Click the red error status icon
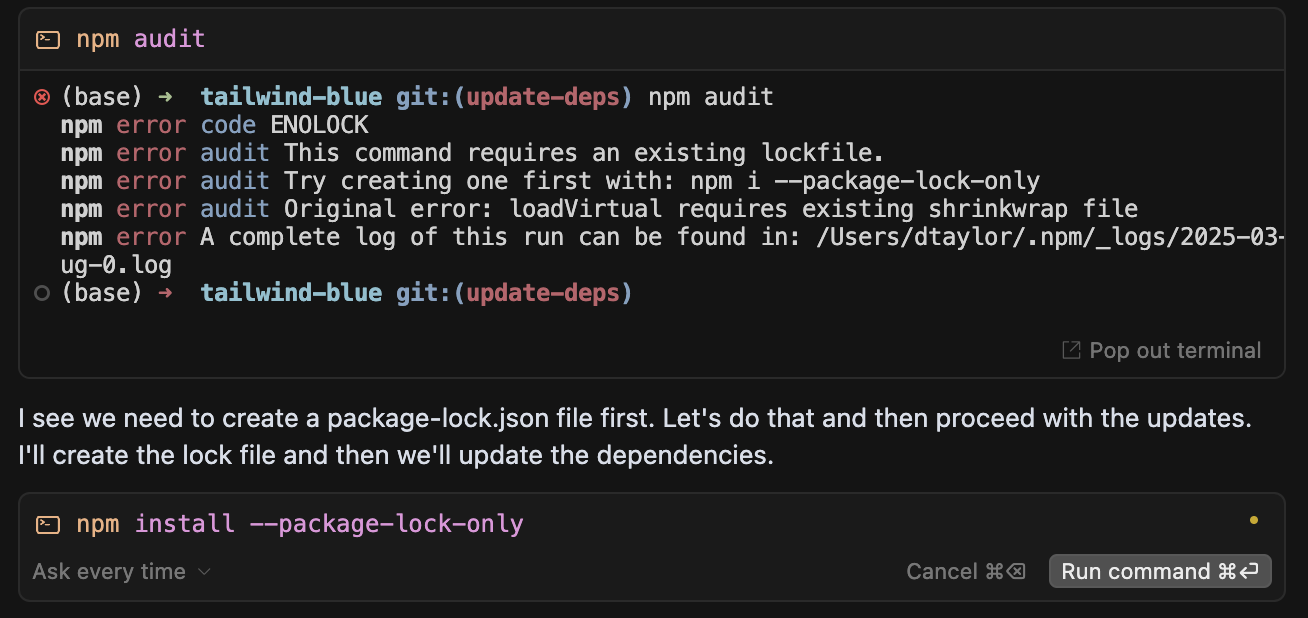Image resolution: width=1308 pixels, height=618 pixels. [x=42, y=97]
